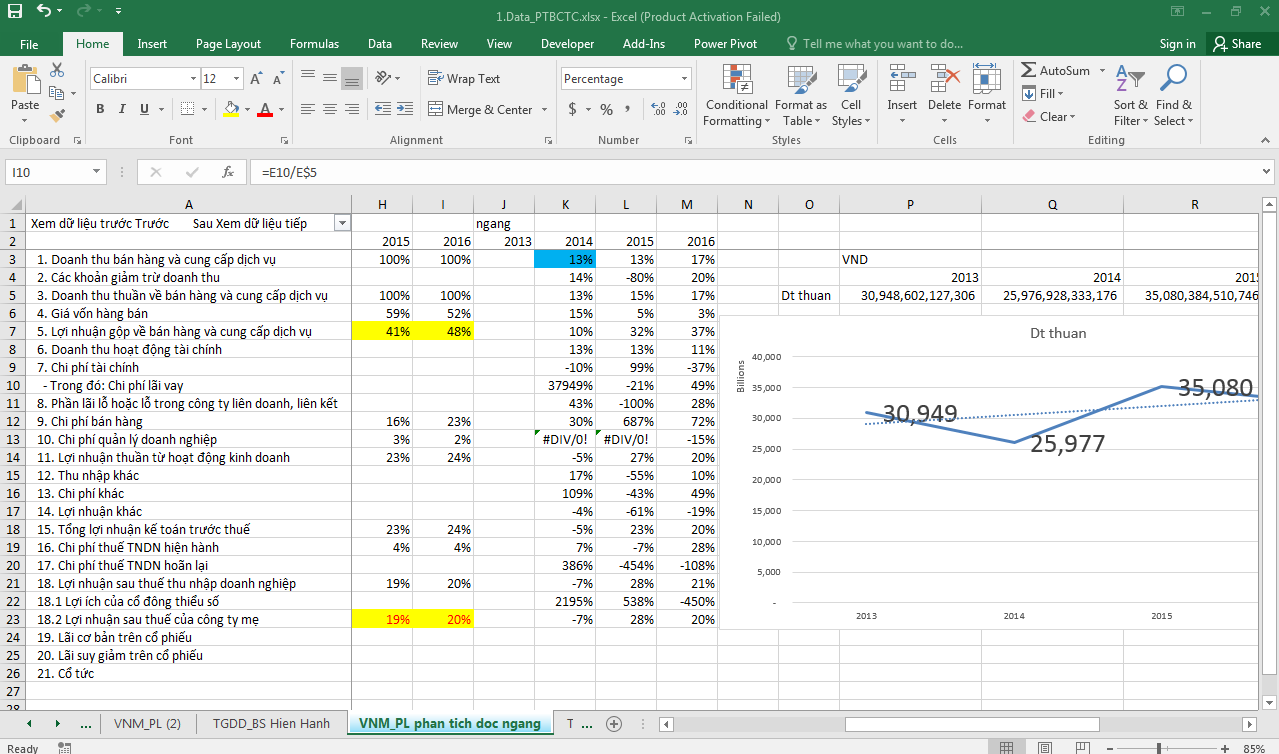The width and height of the screenshot is (1279, 754).
Task: Align text right
Action: (x=351, y=109)
